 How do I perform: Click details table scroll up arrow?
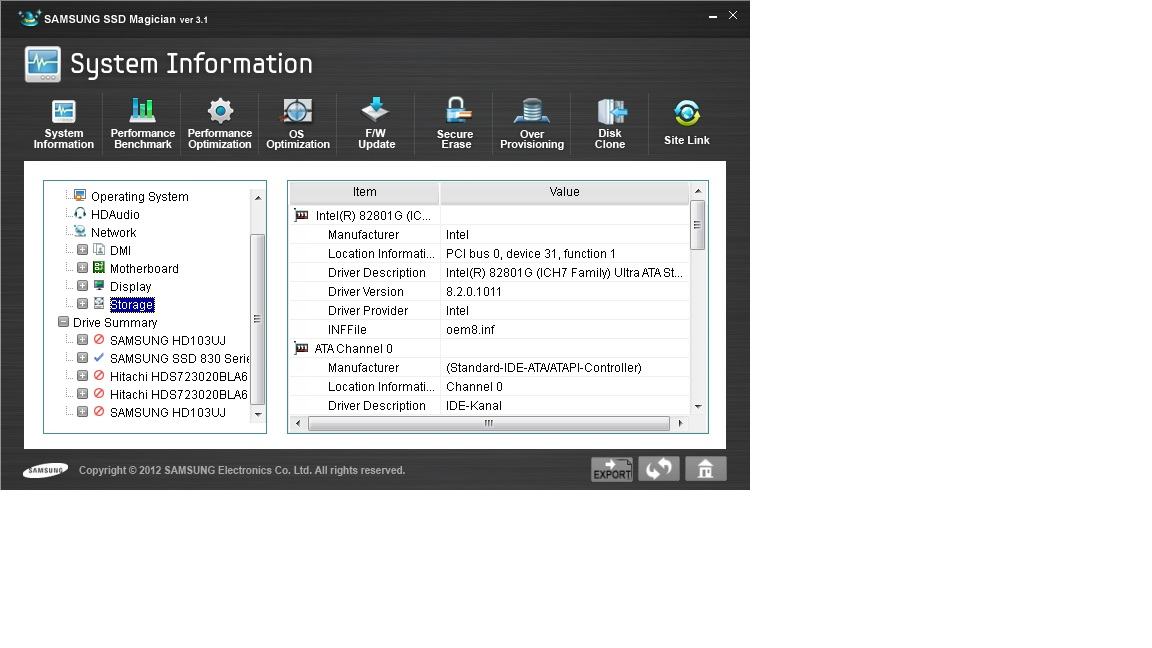pos(698,191)
